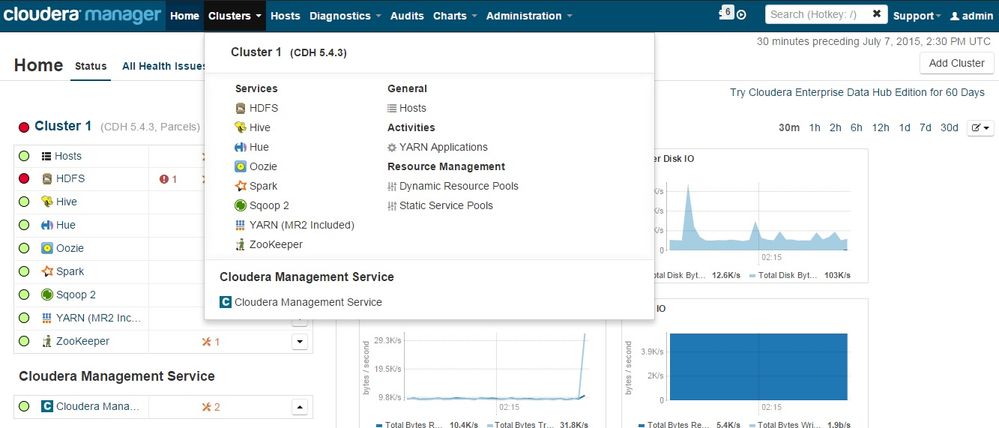Screen dimensions: 999x428
Task: Open the Administration dropdown menu
Action: (529, 16)
